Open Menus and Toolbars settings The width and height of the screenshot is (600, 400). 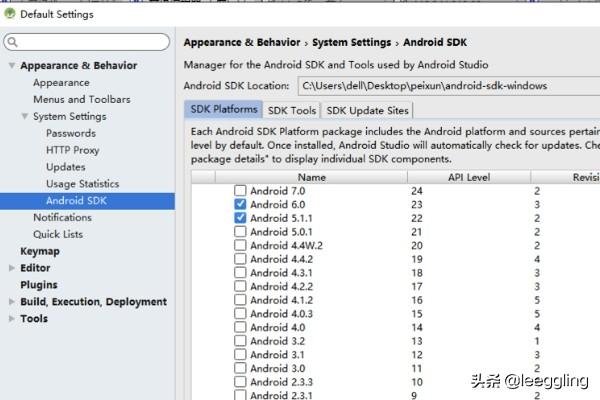pyautogui.click(x=82, y=100)
